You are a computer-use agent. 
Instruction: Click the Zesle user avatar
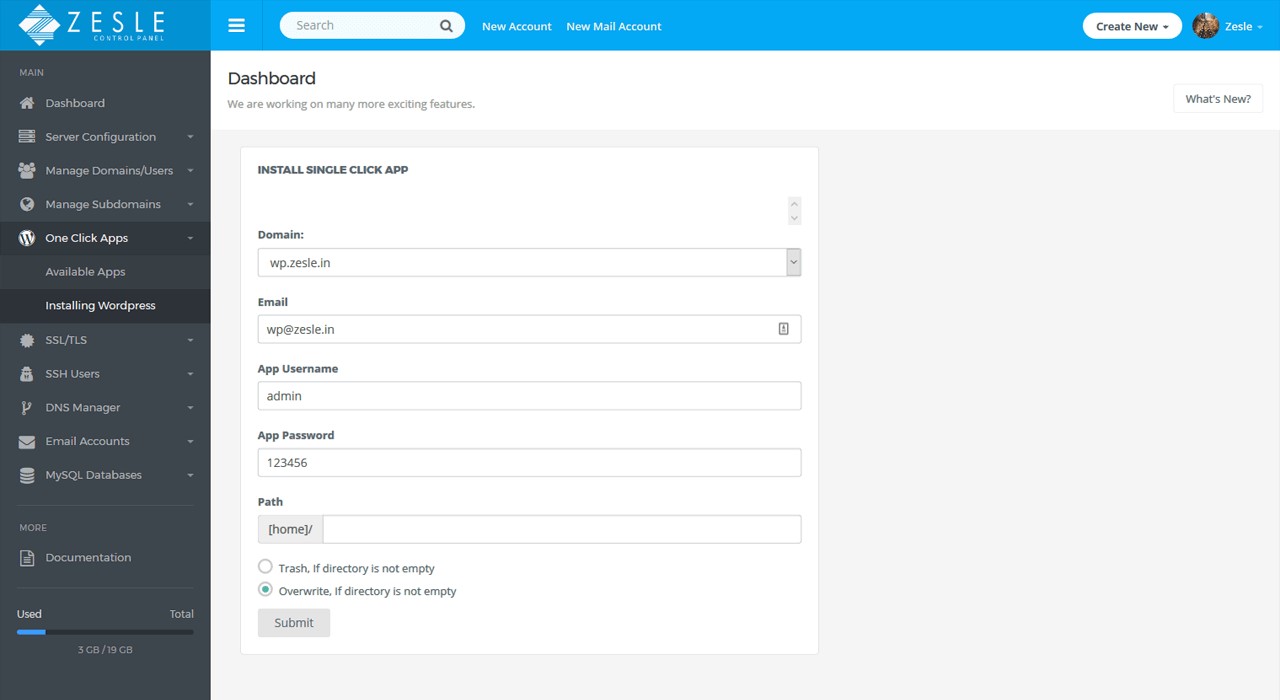point(1206,26)
